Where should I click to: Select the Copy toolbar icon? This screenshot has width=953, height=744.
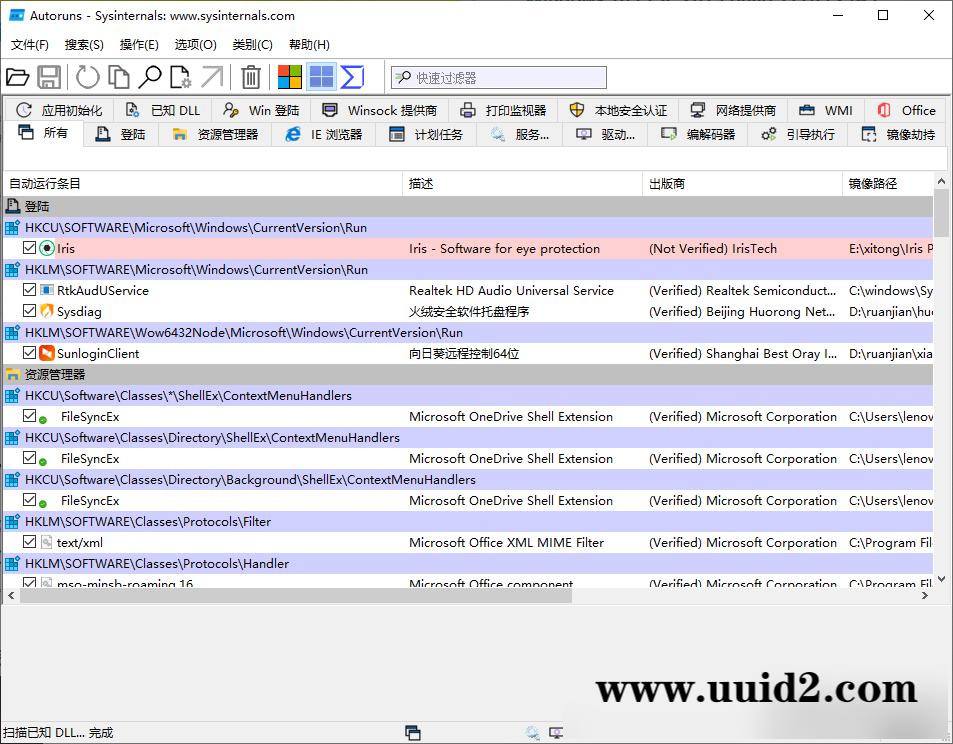117,77
